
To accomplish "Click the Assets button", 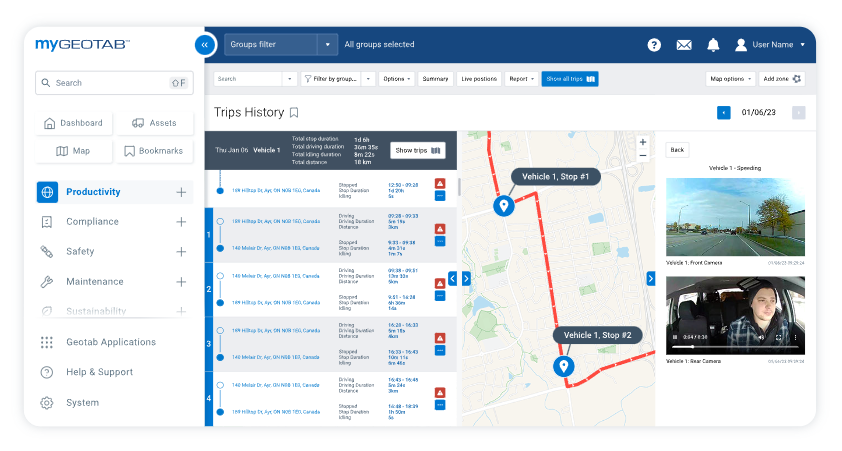I will tap(155, 123).
